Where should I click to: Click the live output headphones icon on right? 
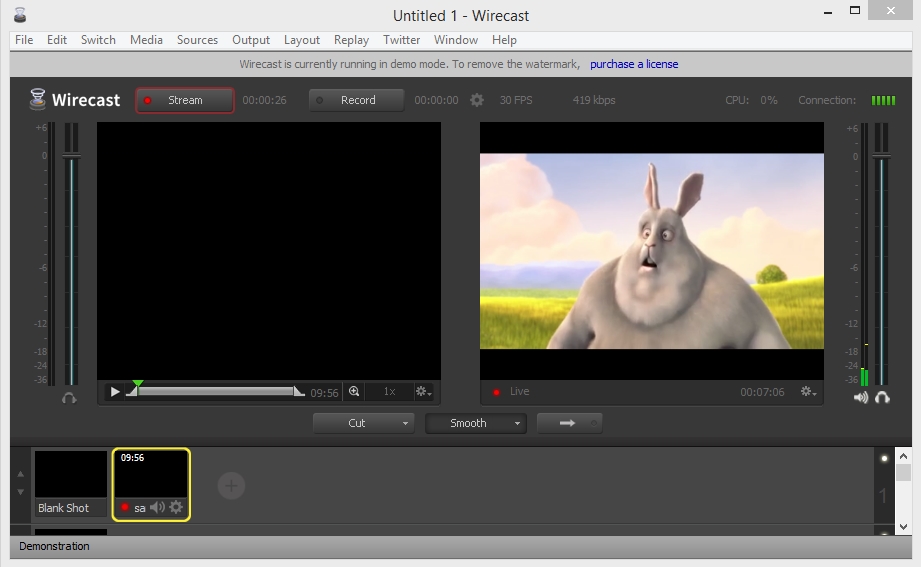click(882, 398)
